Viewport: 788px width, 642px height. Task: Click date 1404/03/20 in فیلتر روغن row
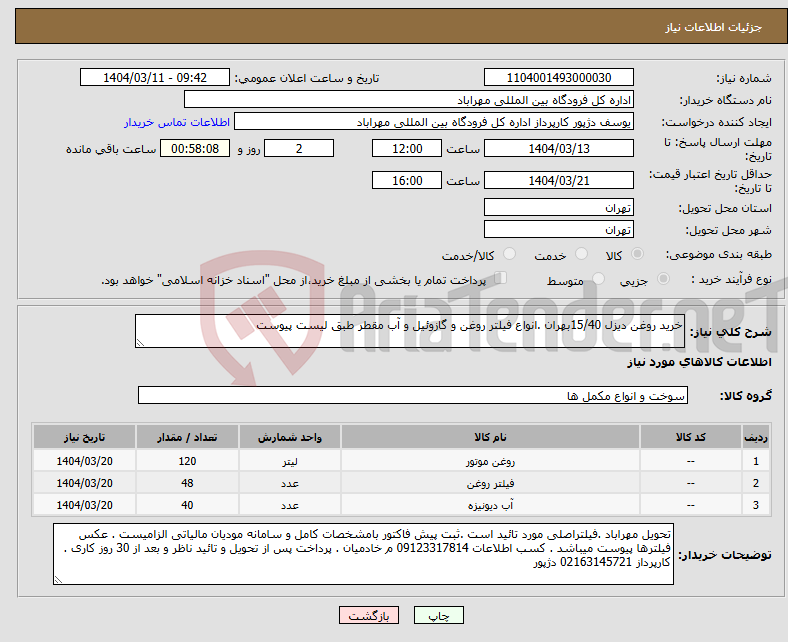pos(84,483)
